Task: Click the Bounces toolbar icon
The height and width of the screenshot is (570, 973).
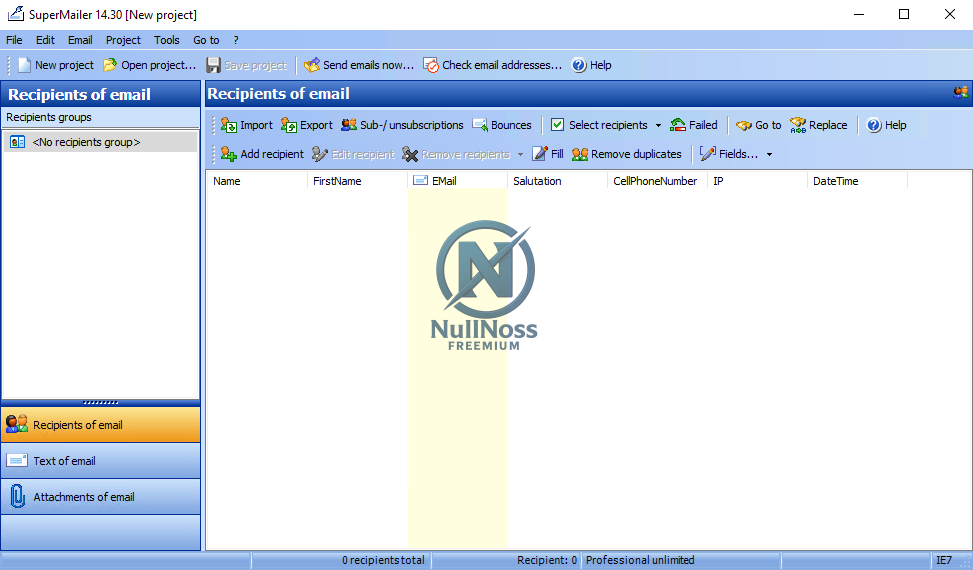Action: (x=480, y=125)
